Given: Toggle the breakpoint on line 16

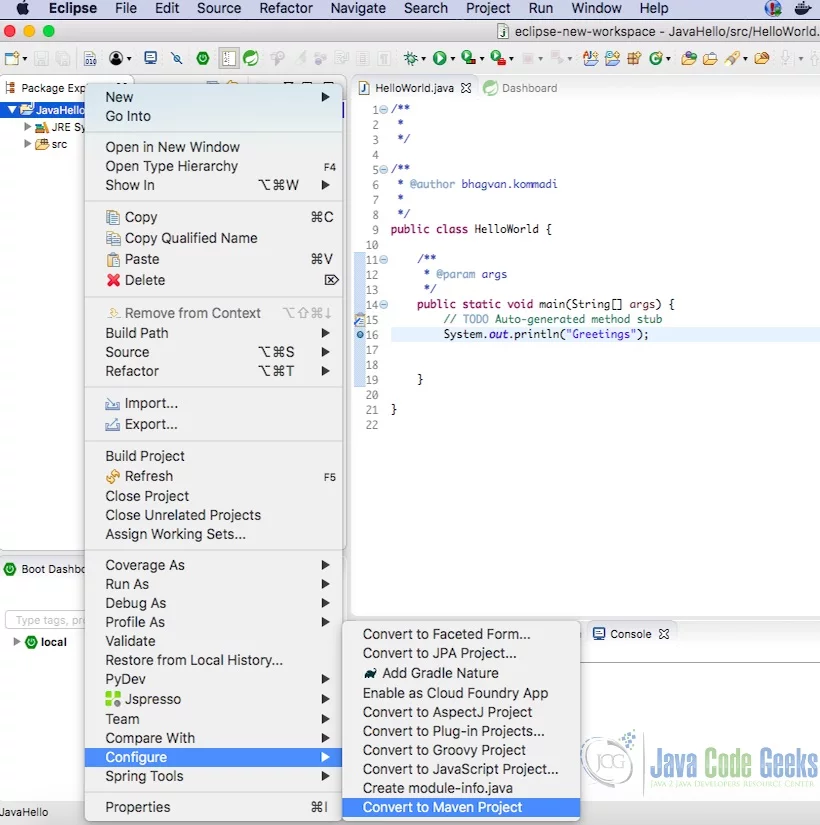Looking at the screenshot, I should click(x=360, y=335).
